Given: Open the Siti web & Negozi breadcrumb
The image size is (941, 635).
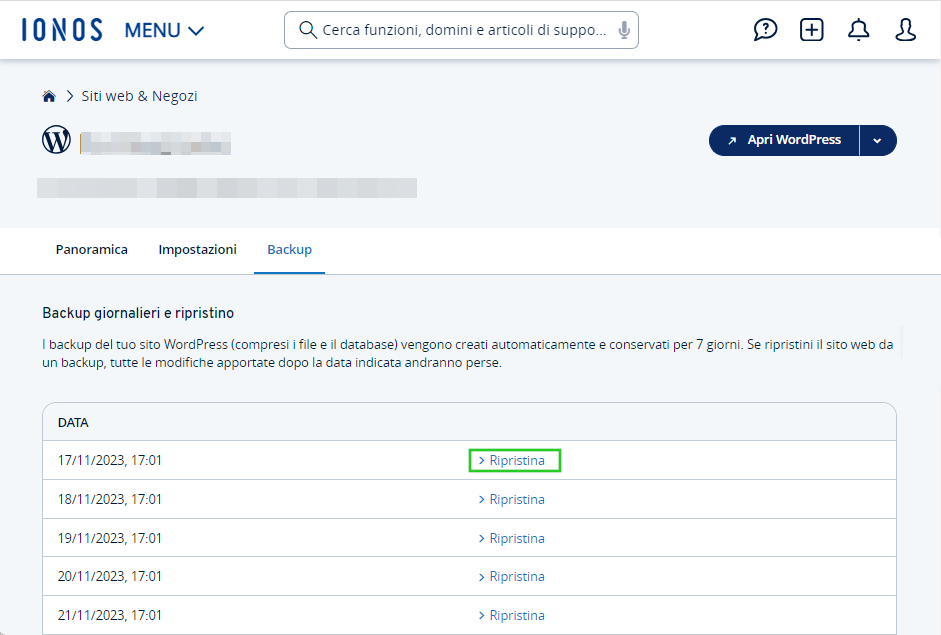Looking at the screenshot, I should (x=139, y=96).
